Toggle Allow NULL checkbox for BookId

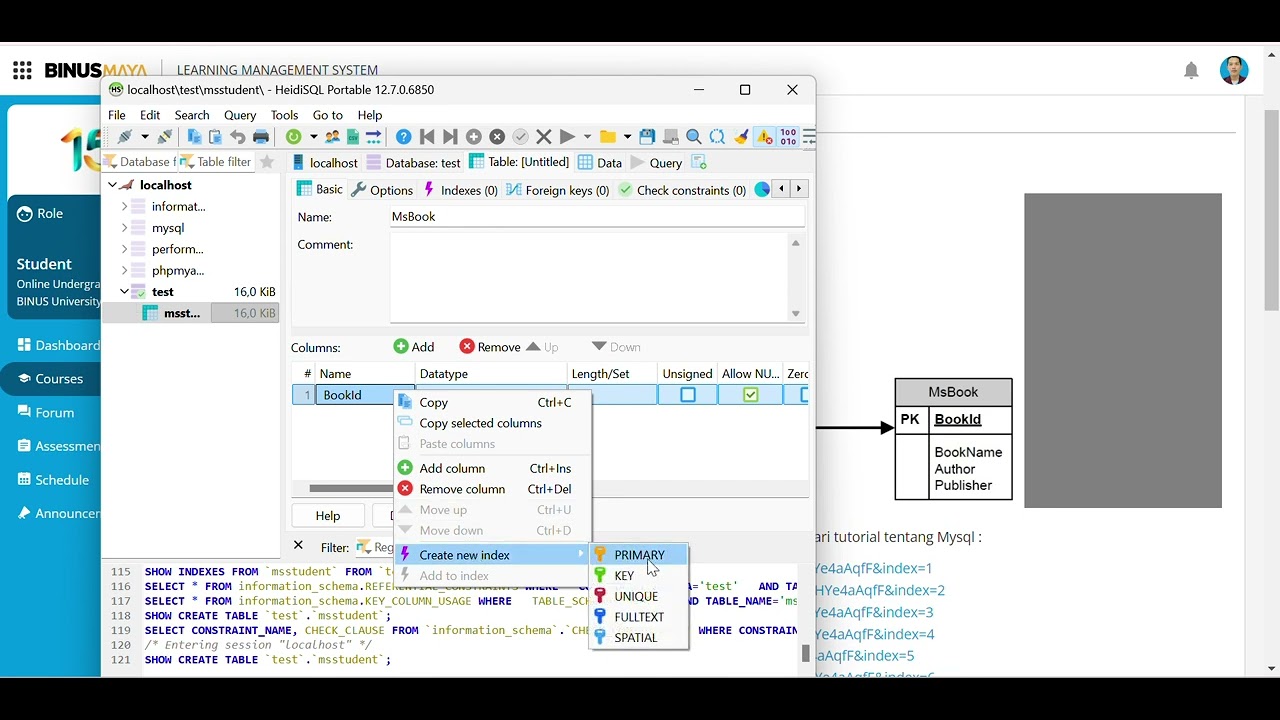coord(751,395)
